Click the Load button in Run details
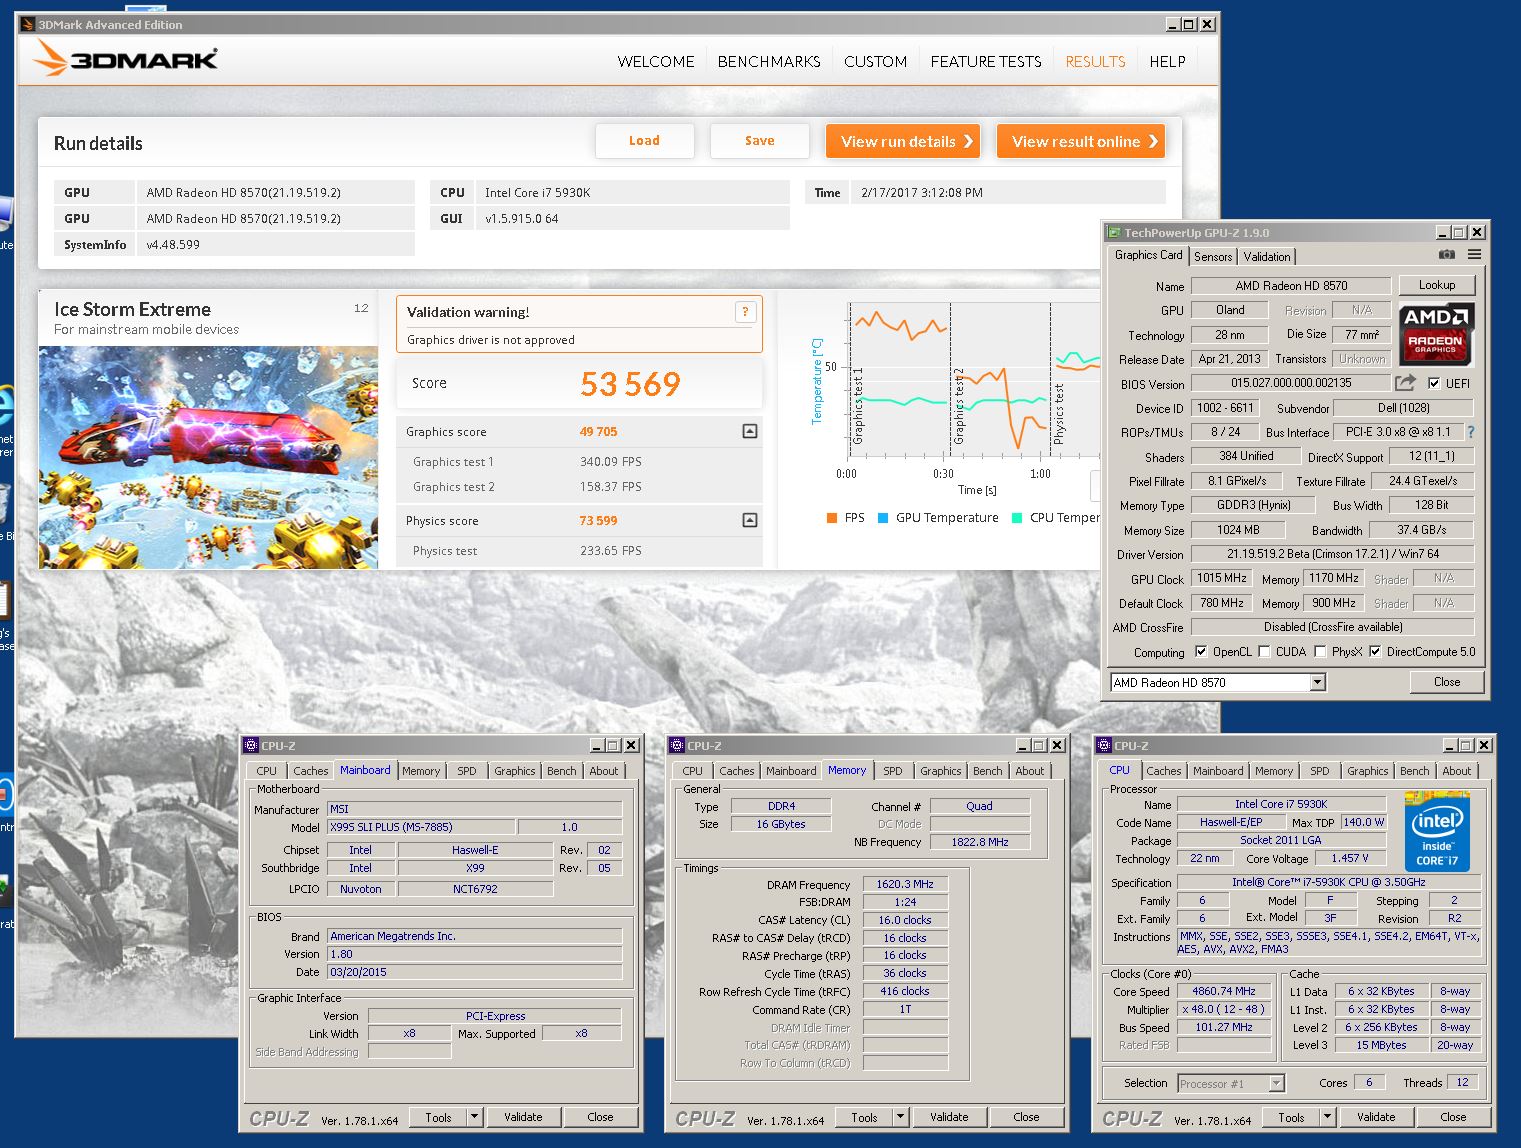The width and height of the screenshot is (1521, 1148). coord(644,141)
